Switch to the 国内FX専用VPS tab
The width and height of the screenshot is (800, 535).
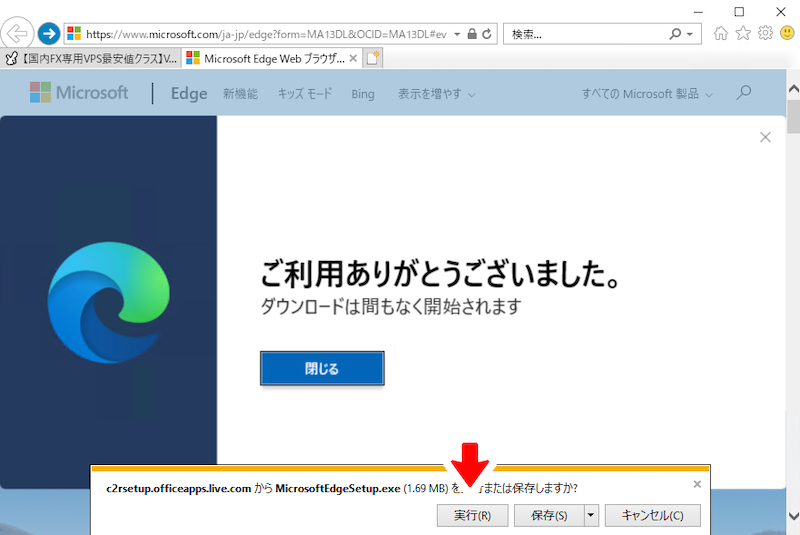tap(91, 59)
